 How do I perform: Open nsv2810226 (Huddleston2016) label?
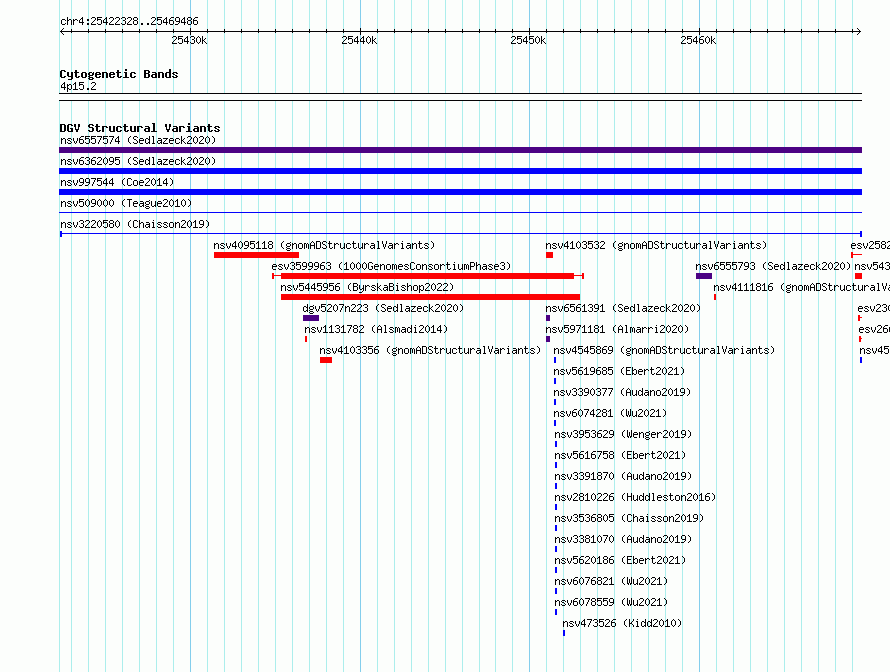coord(635,497)
